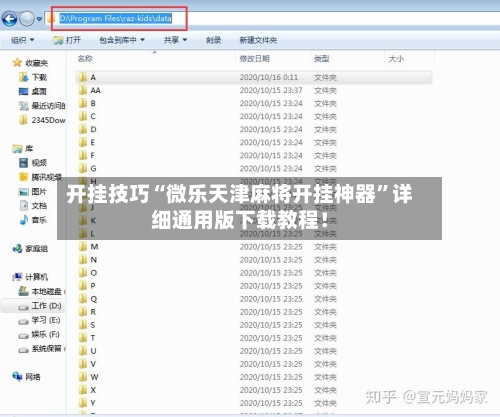The height and width of the screenshot is (417, 500).
Task: Open 本地磁盘 drive in the sidebar
Action: point(42,291)
